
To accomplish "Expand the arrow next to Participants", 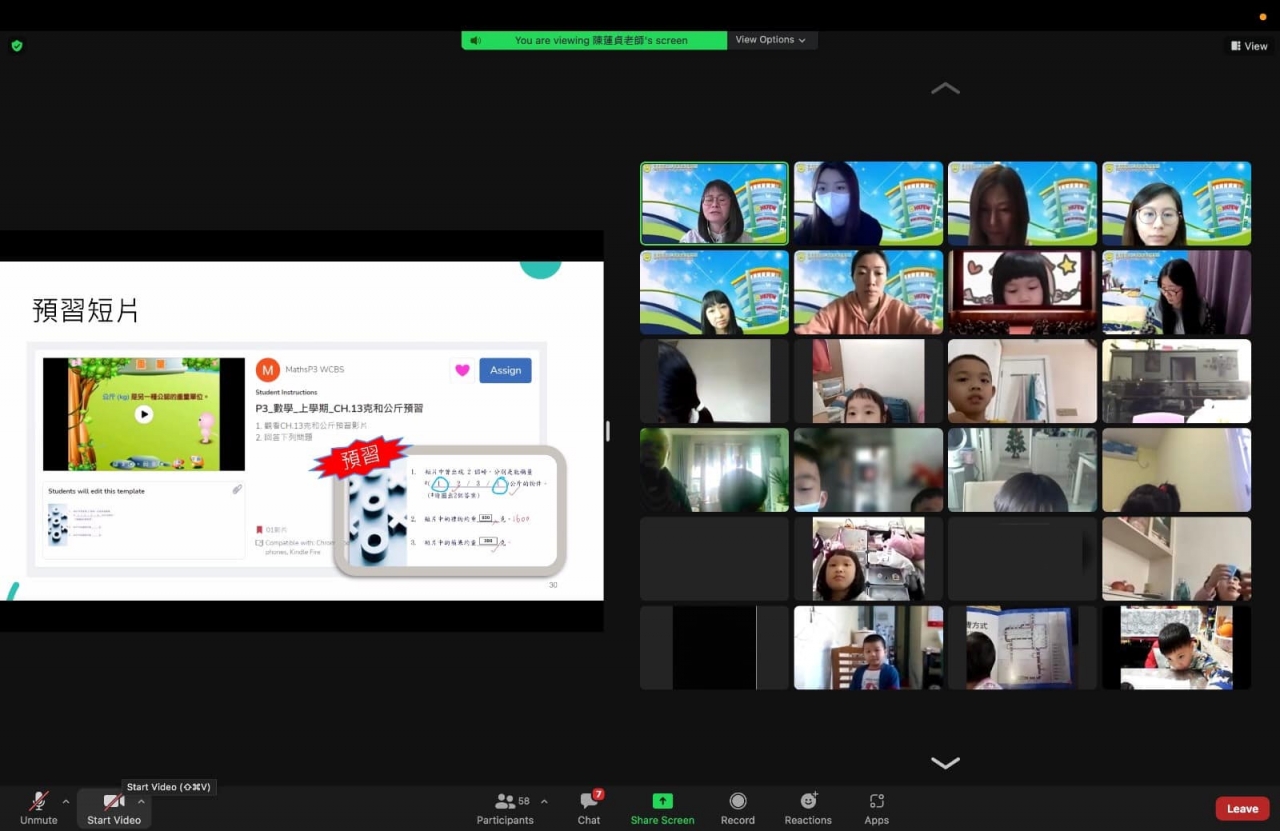I will pyautogui.click(x=544, y=802).
